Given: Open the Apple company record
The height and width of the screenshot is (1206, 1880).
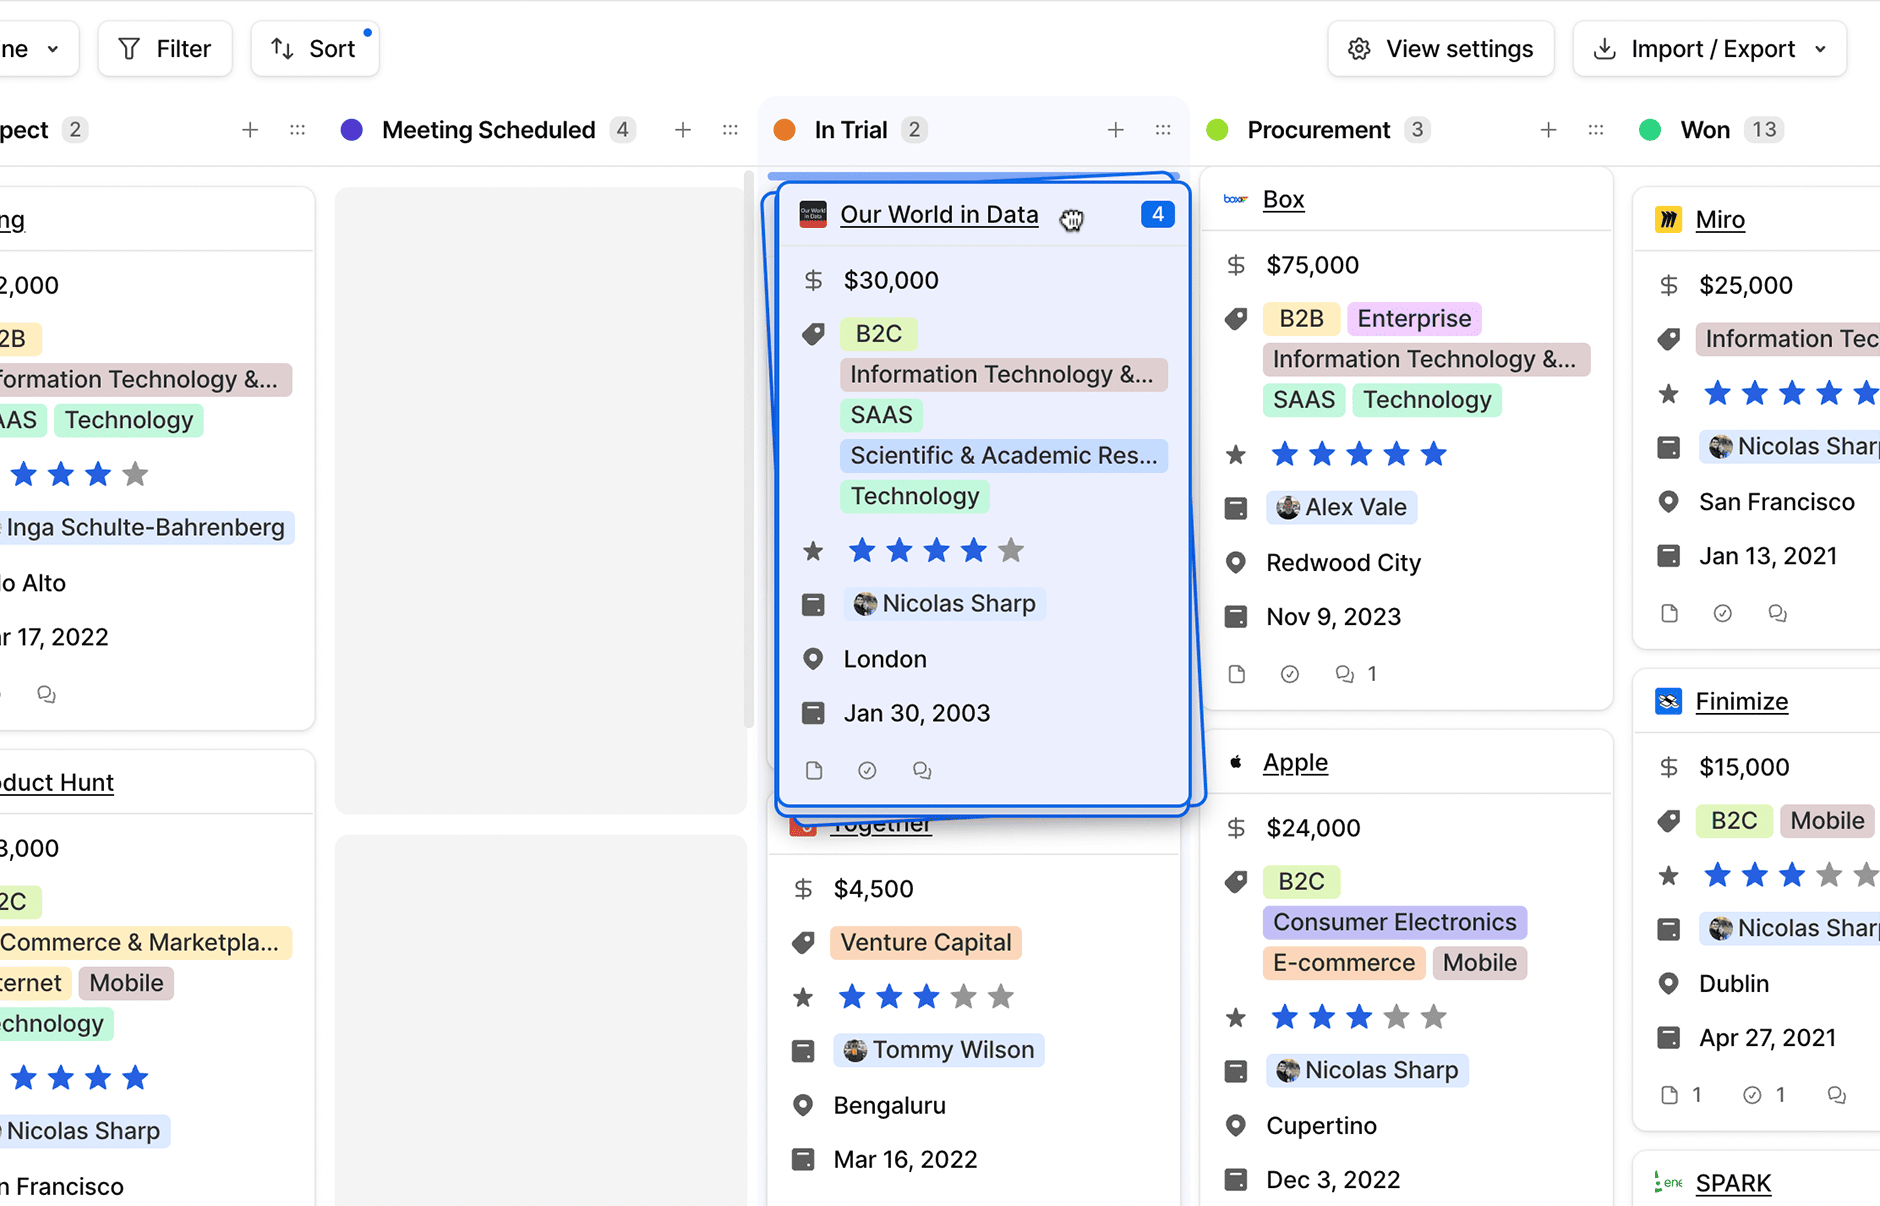Looking at the screenshot, I should (1295, 762).
